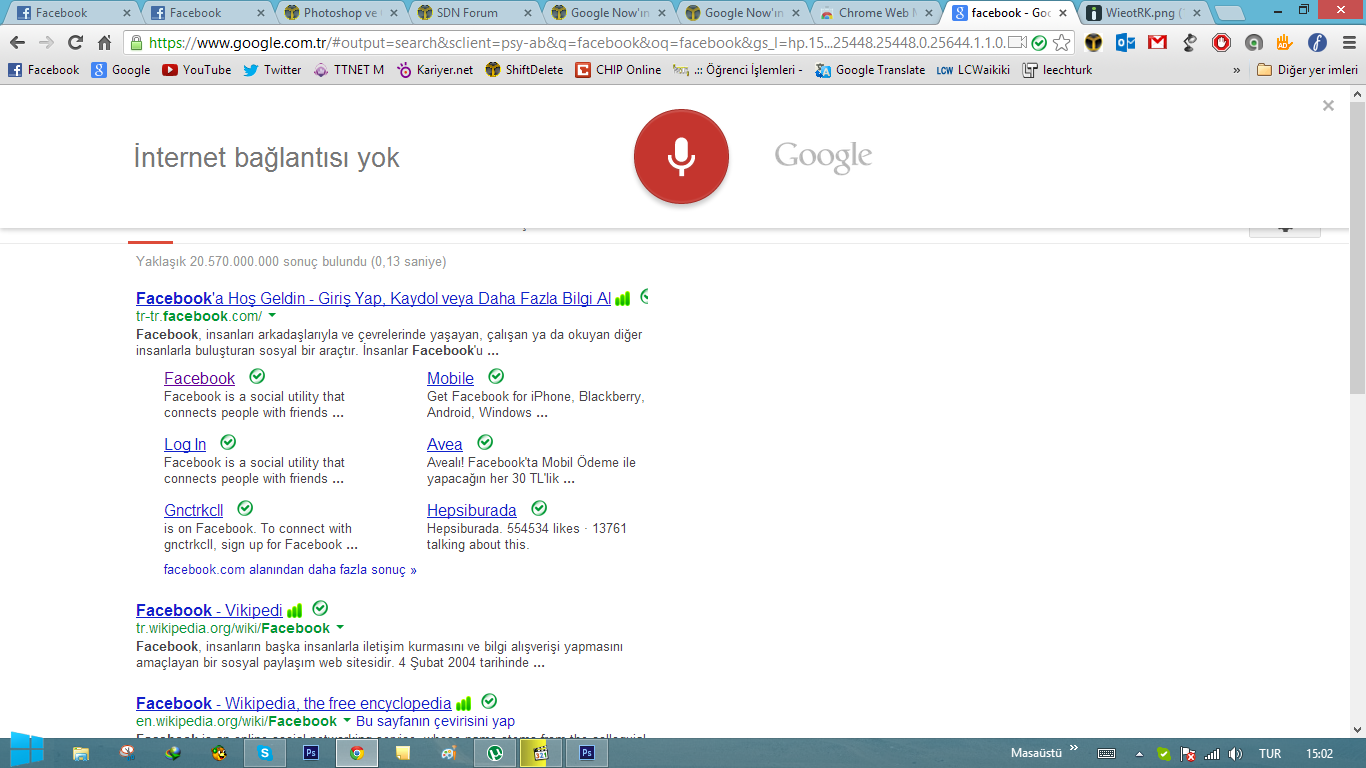1366x768 pixels.
Task: Click the page vertical scrollbar thumb
Action: [x=1357, y=246]
